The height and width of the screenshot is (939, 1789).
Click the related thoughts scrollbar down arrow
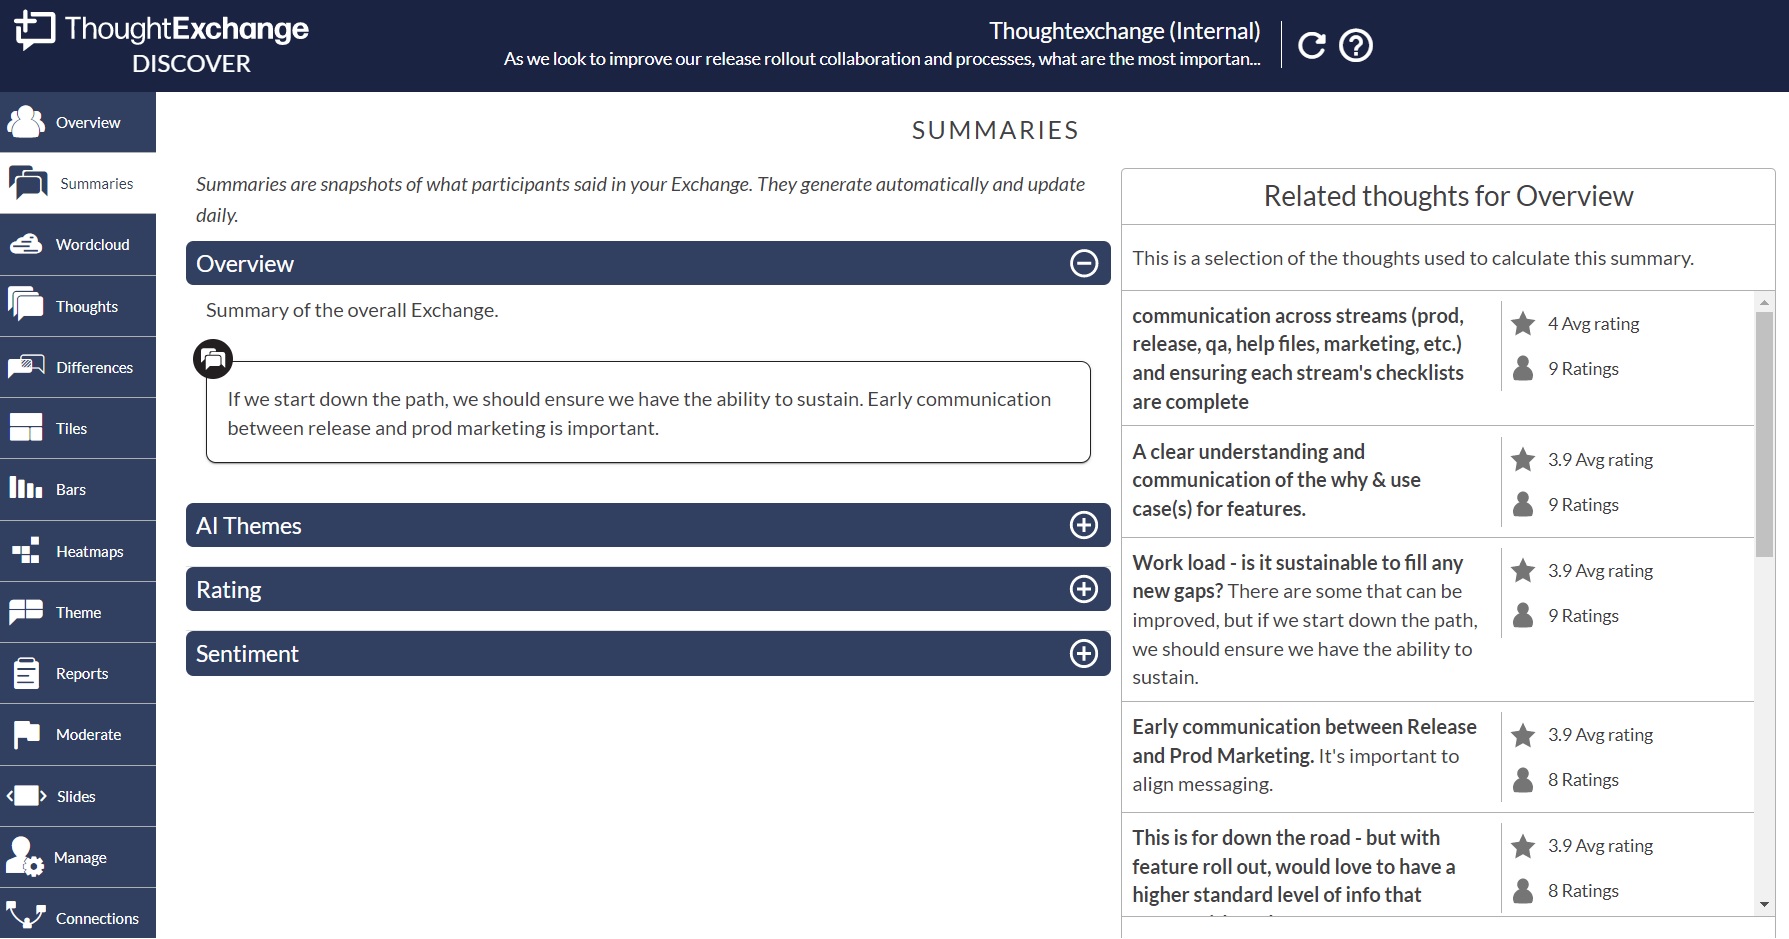[1764, 904]
